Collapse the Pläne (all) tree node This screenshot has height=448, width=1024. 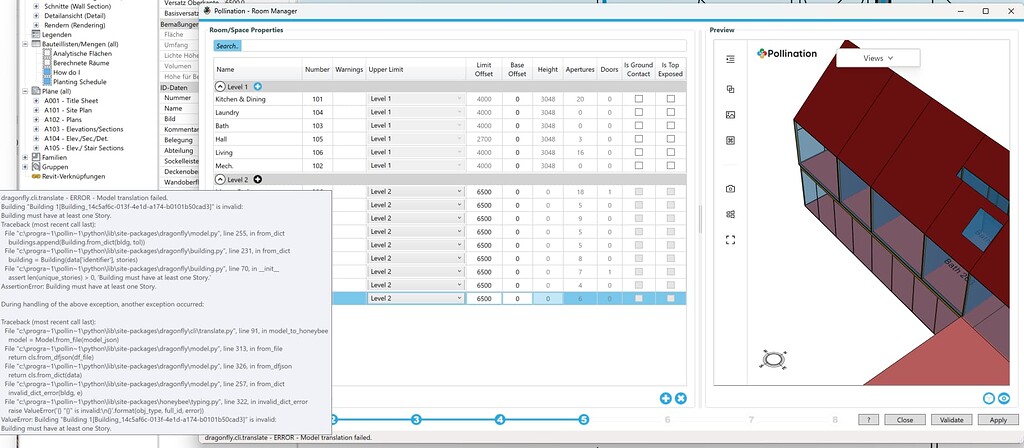pyautogui.click(x=26, y=91)
